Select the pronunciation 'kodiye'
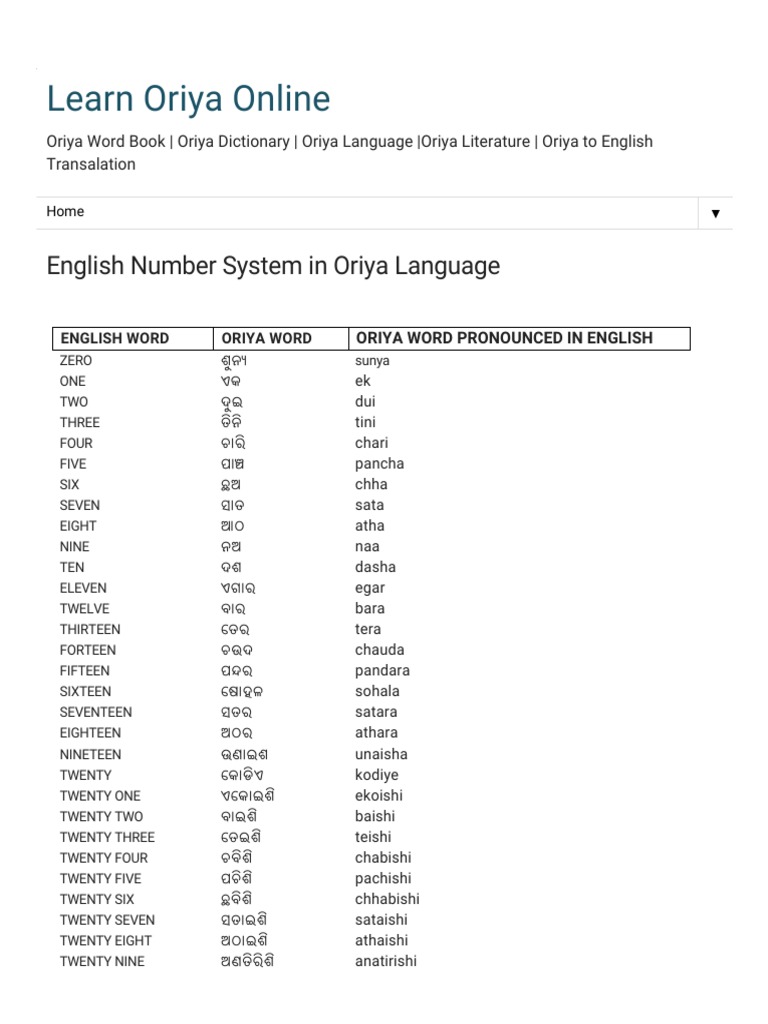 coord(377,775)
